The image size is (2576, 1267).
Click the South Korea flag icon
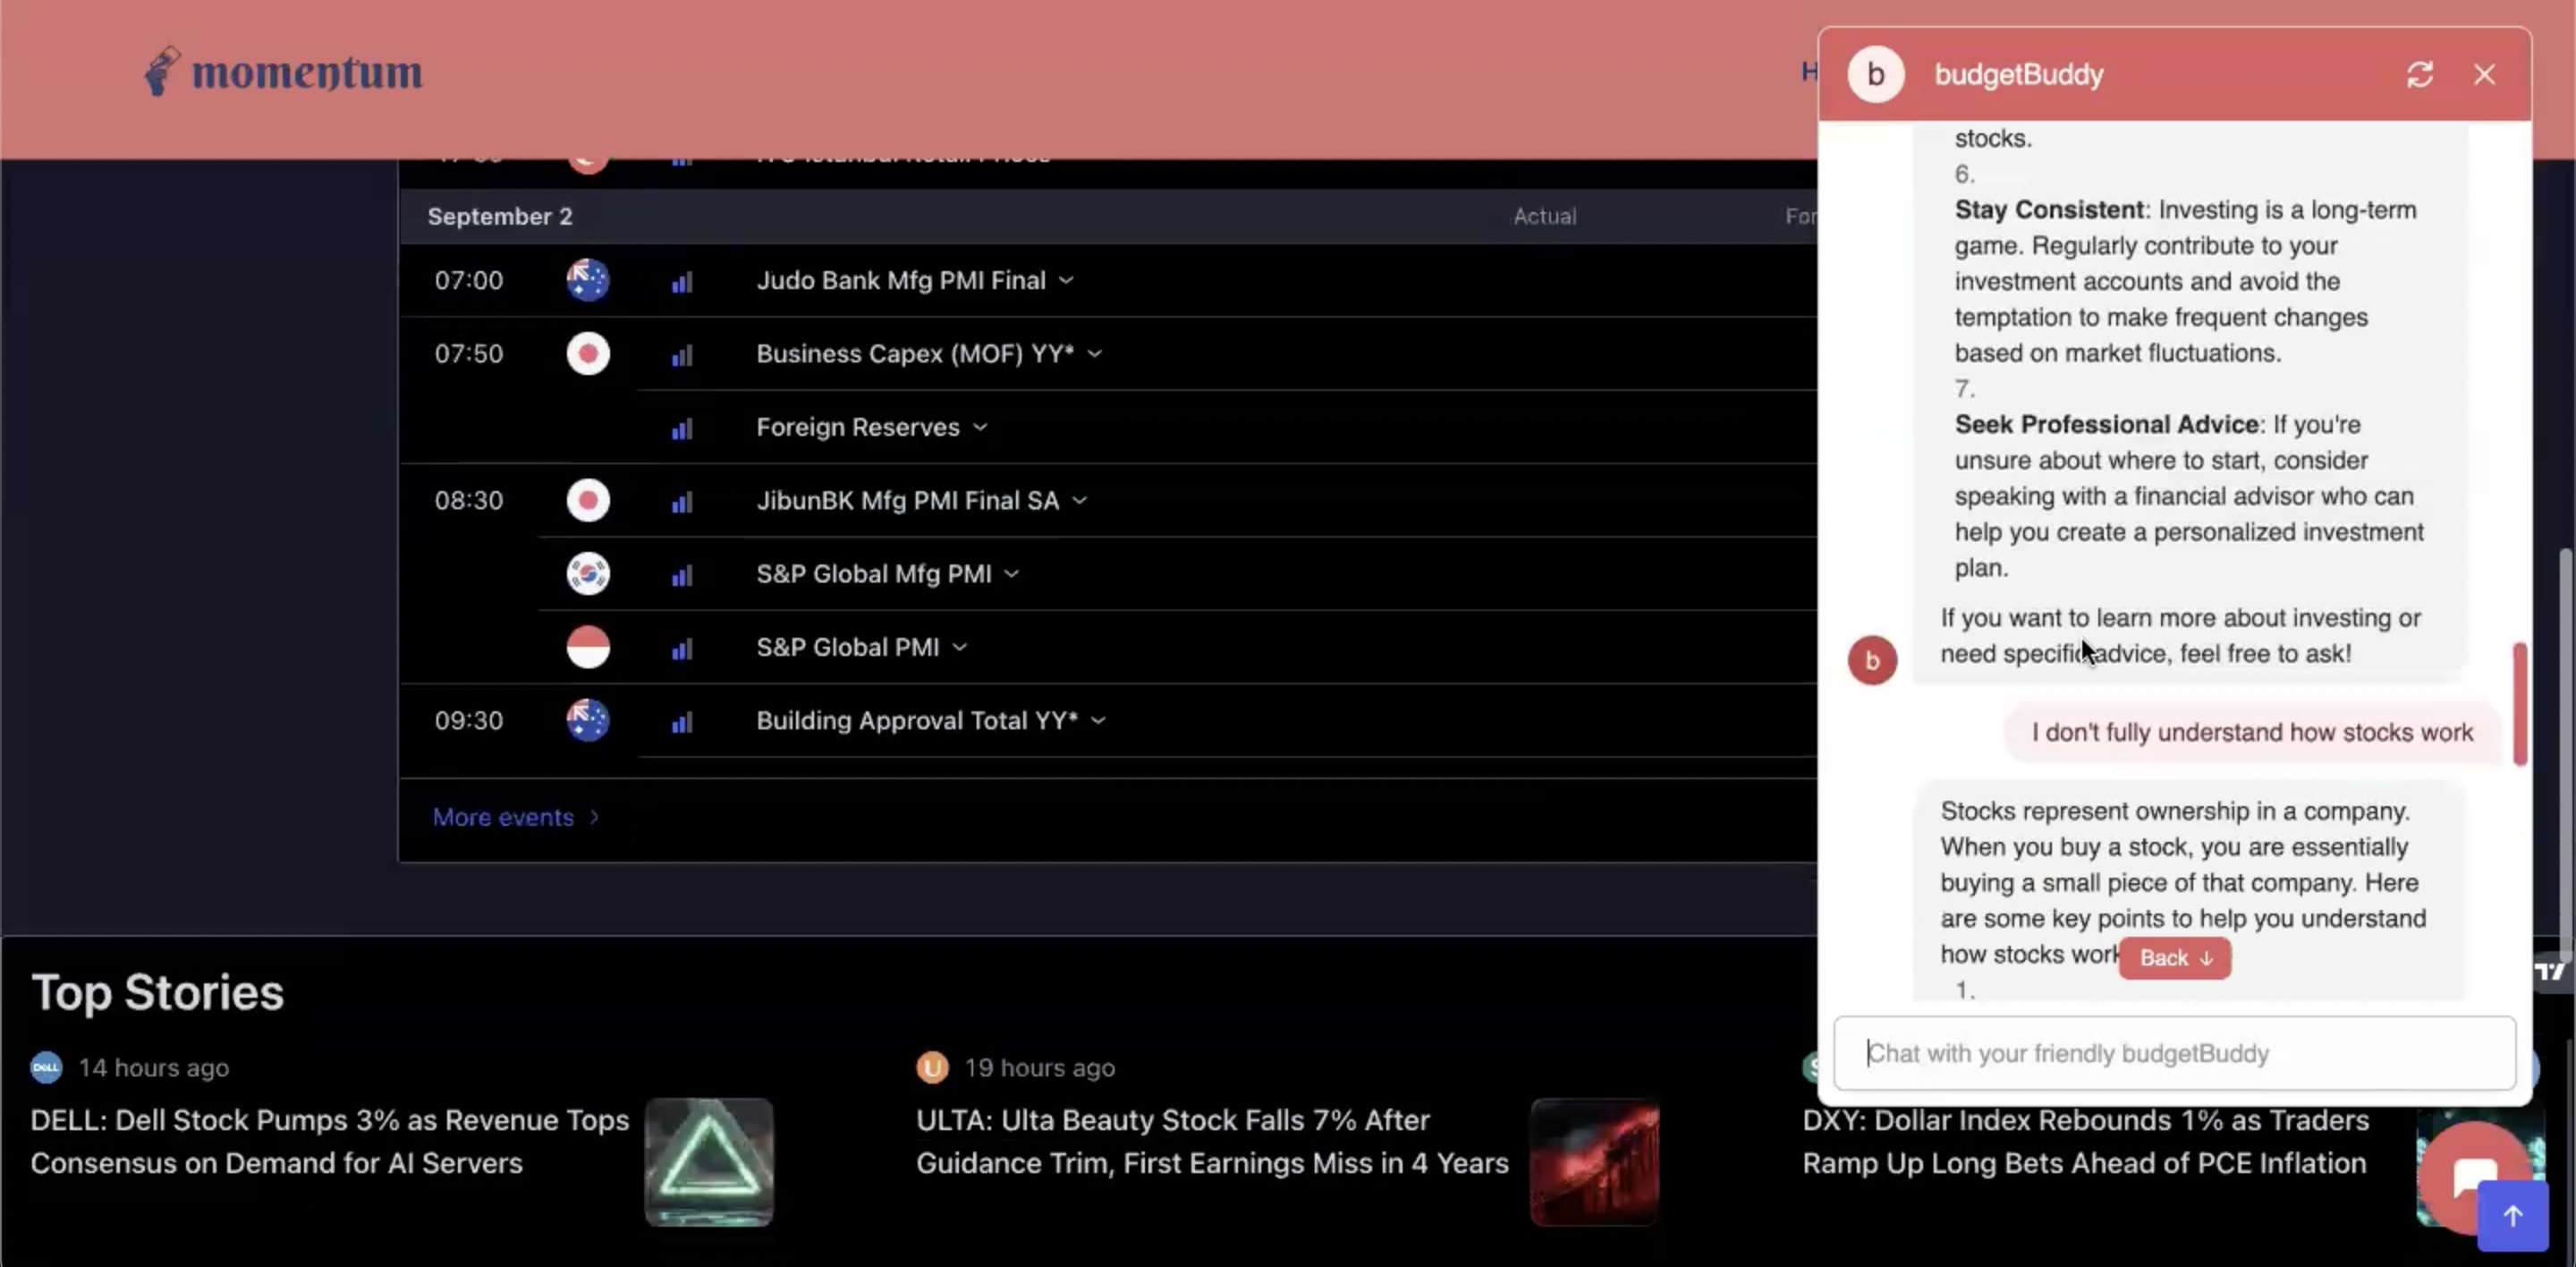tap(588, 574)
